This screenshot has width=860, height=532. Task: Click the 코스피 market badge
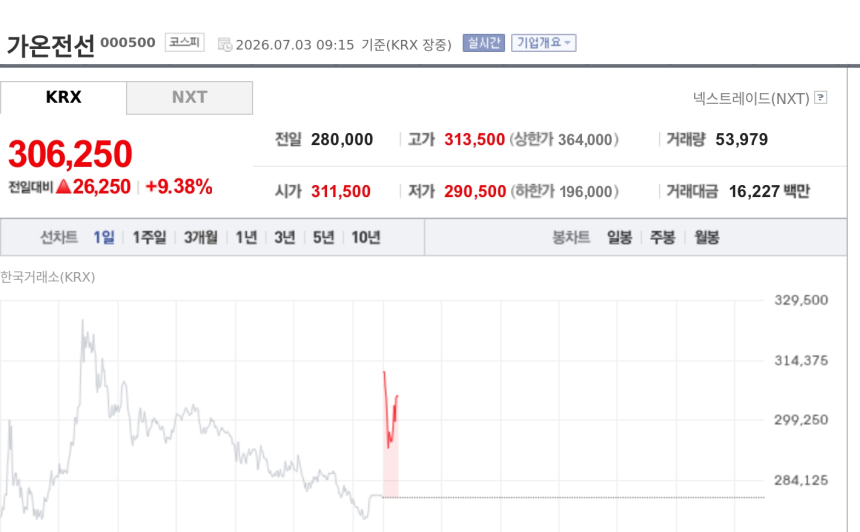(x=184, y=42)
